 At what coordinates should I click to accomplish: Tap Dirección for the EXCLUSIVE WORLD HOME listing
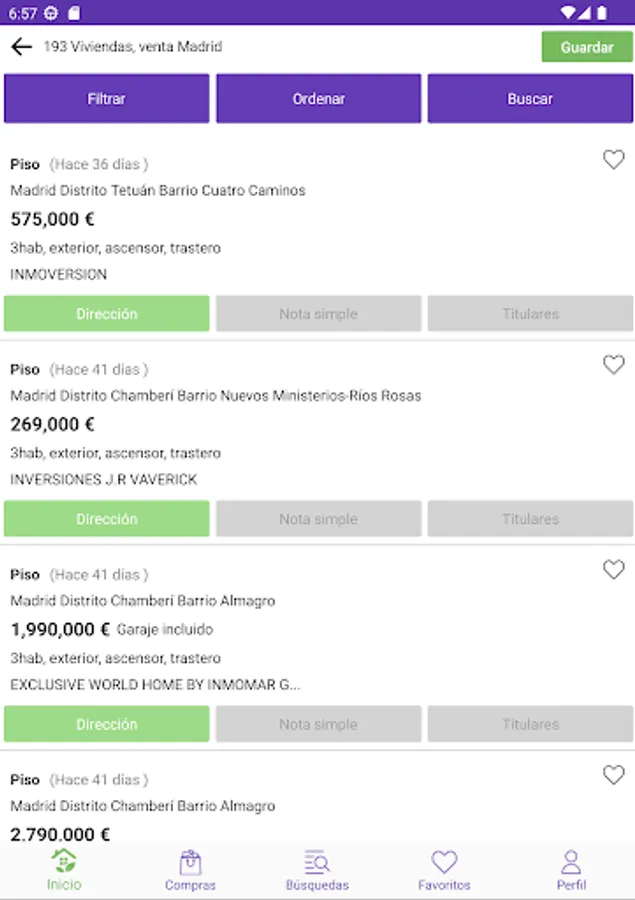[x=106, y=724]
